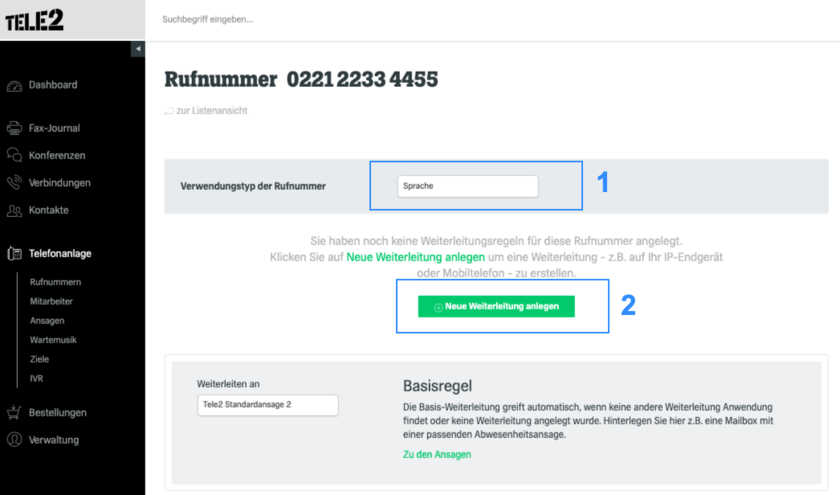Follow the Zu den Ansagen link

coord(437,454)
